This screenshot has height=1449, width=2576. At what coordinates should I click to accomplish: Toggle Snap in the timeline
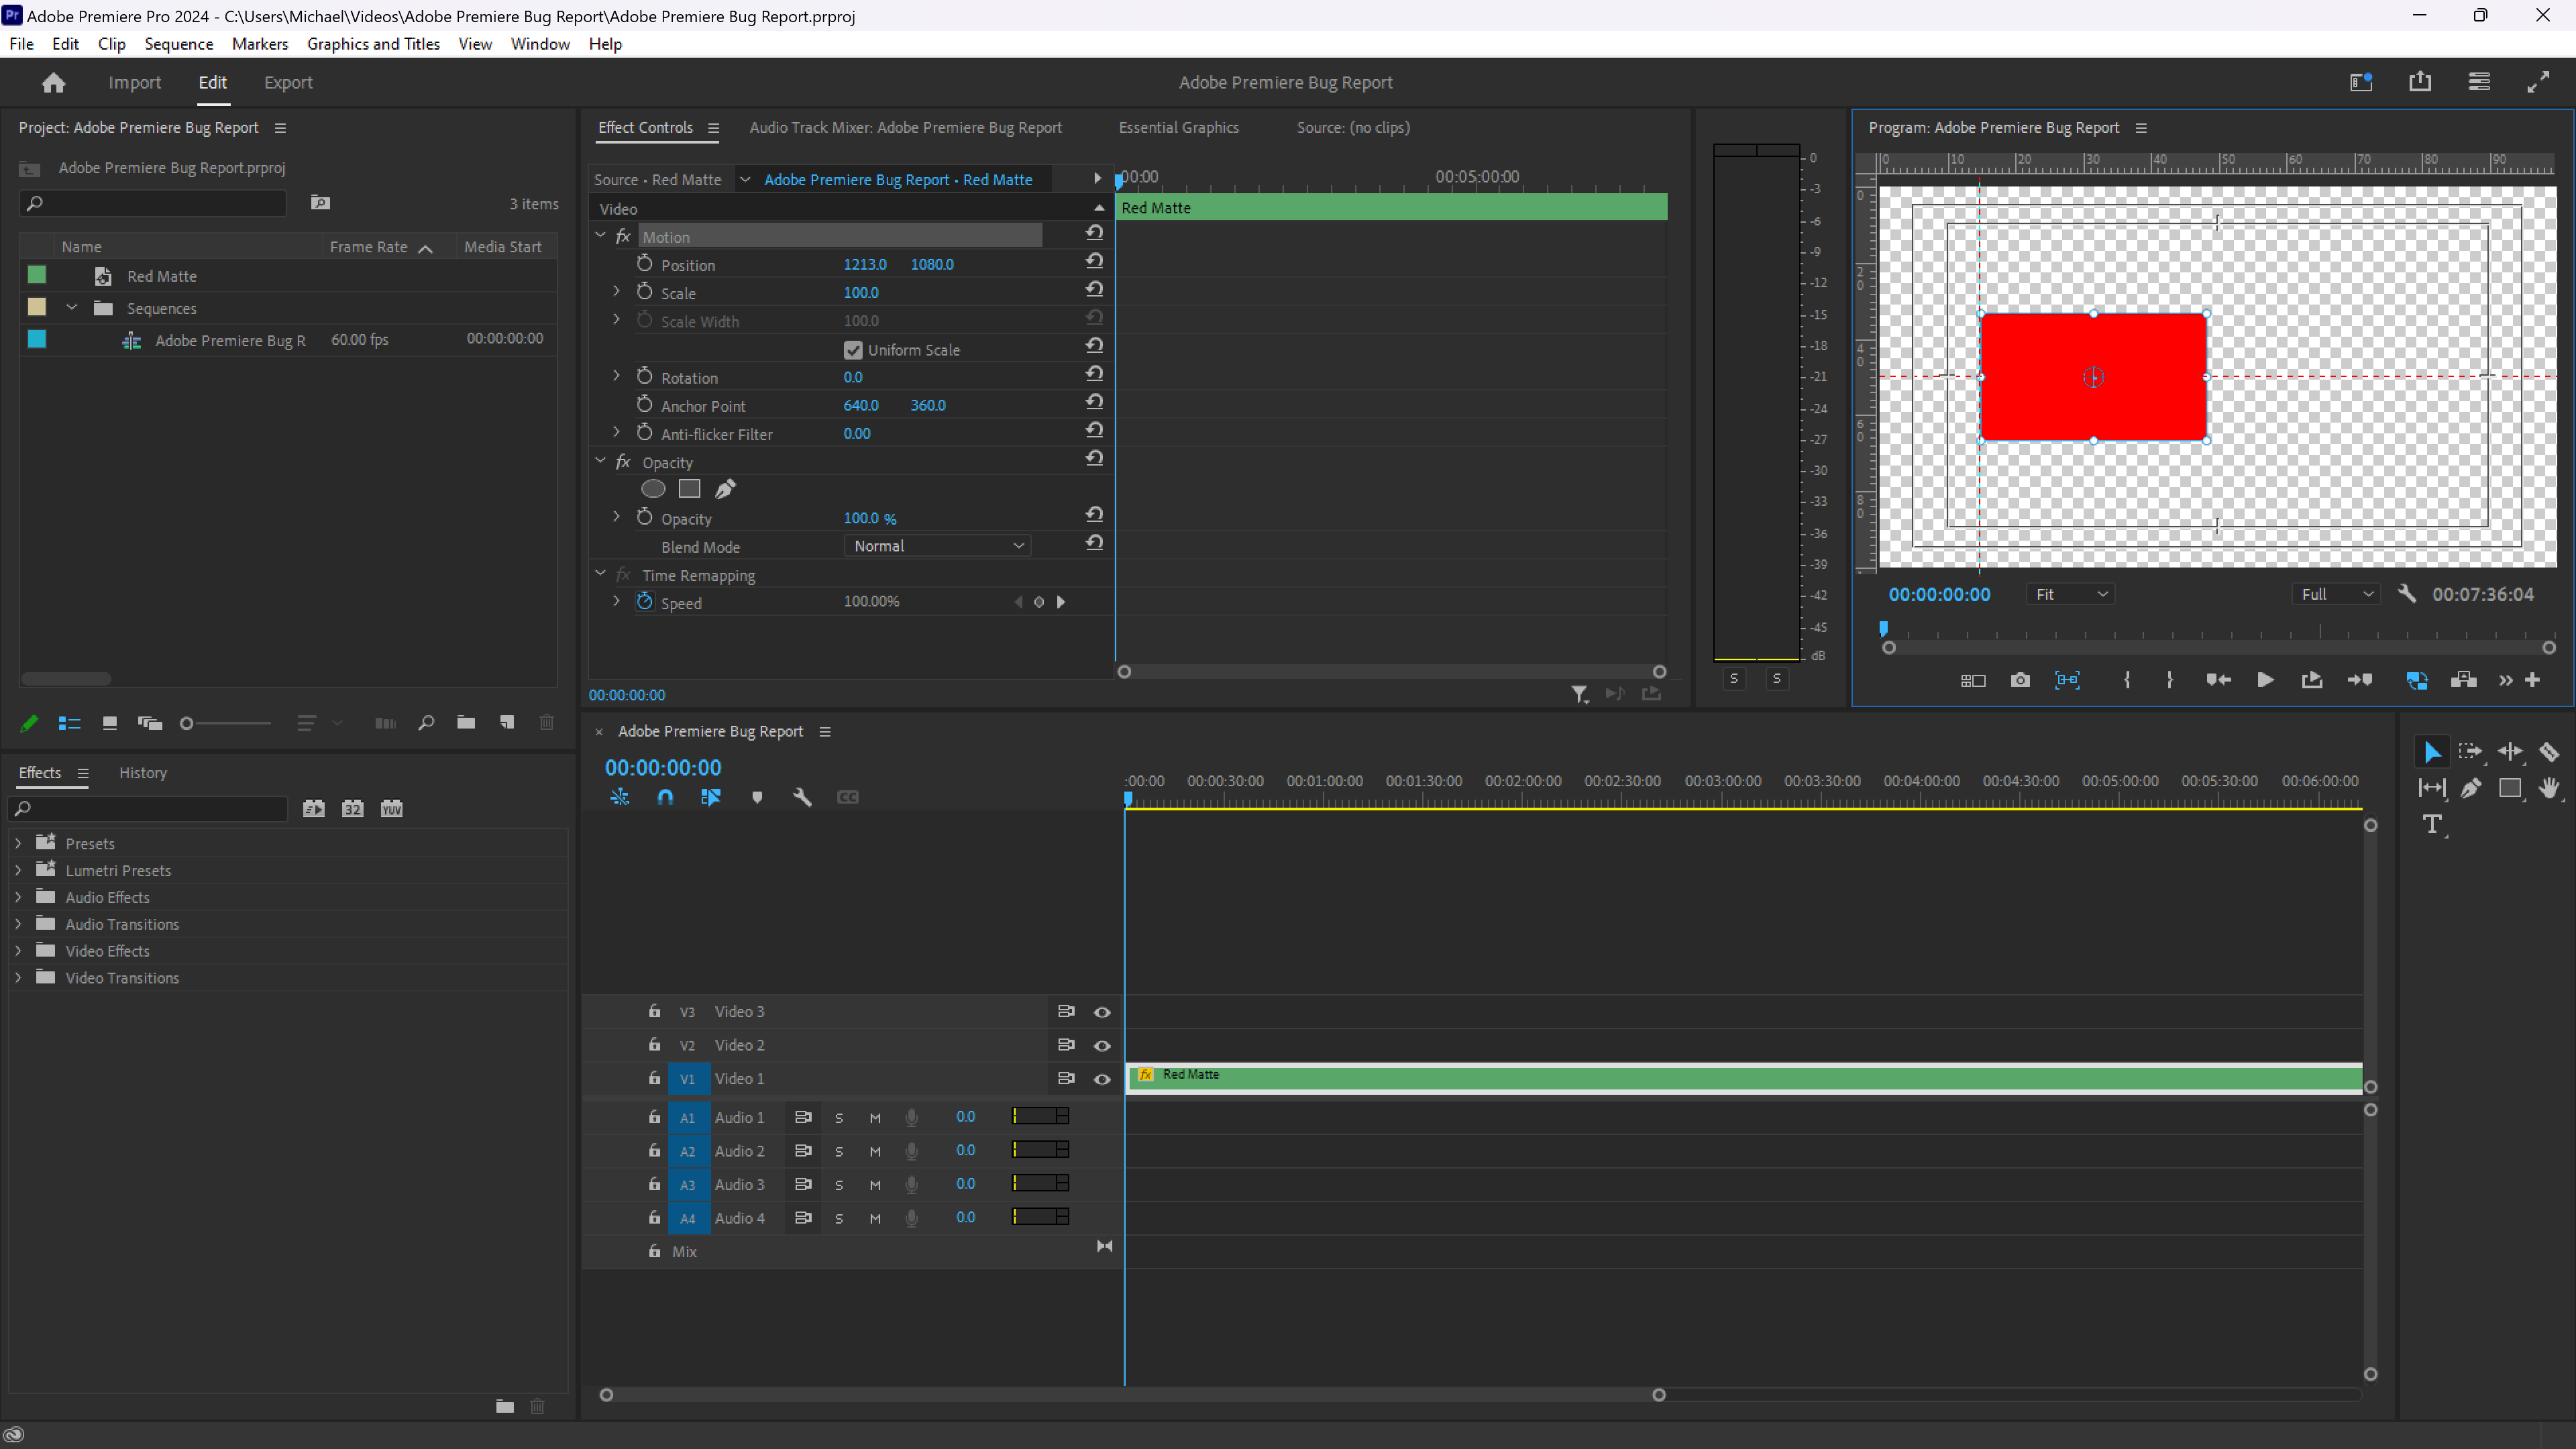pos(665,797)
